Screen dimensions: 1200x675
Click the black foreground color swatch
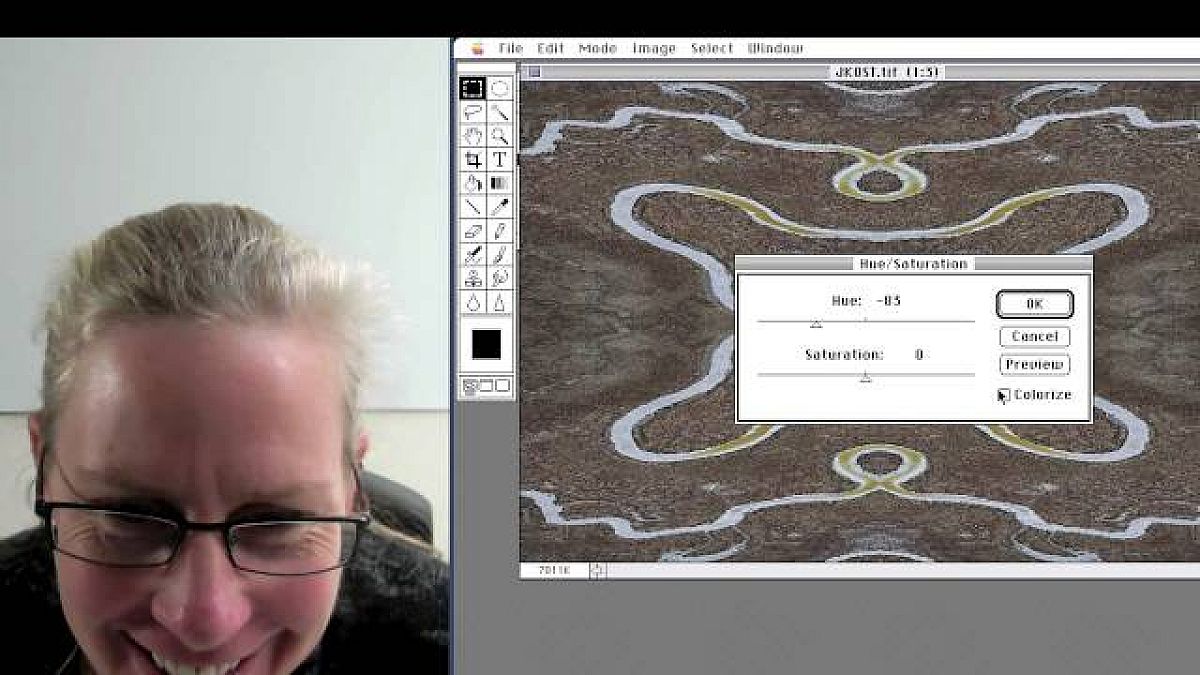pyautogui.click(x=486, y=344)
